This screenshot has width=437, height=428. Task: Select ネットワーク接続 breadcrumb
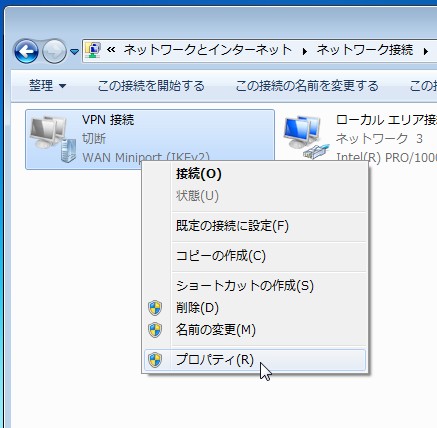[365, 50]
